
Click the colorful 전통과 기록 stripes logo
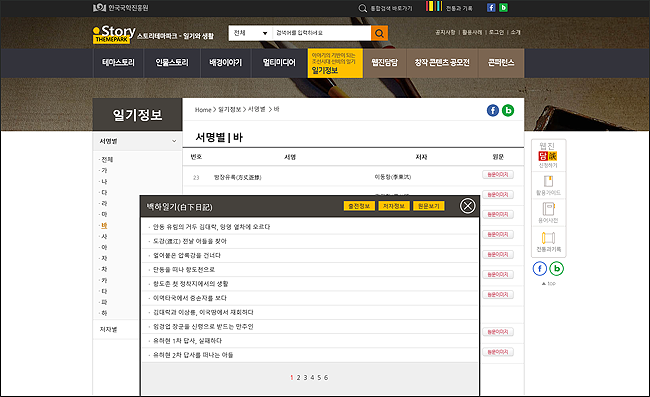click(434, 6)
